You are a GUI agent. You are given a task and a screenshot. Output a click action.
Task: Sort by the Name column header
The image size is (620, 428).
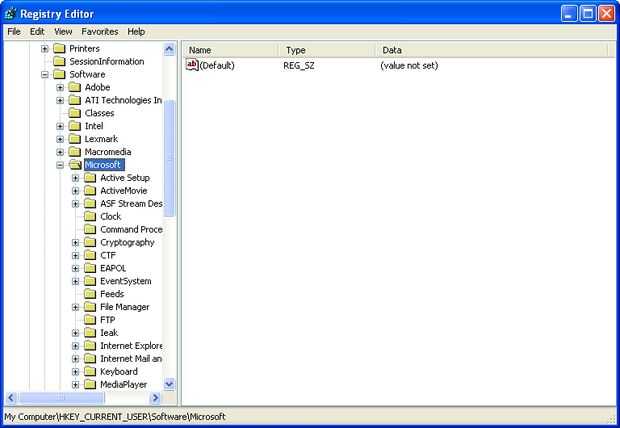231,50
